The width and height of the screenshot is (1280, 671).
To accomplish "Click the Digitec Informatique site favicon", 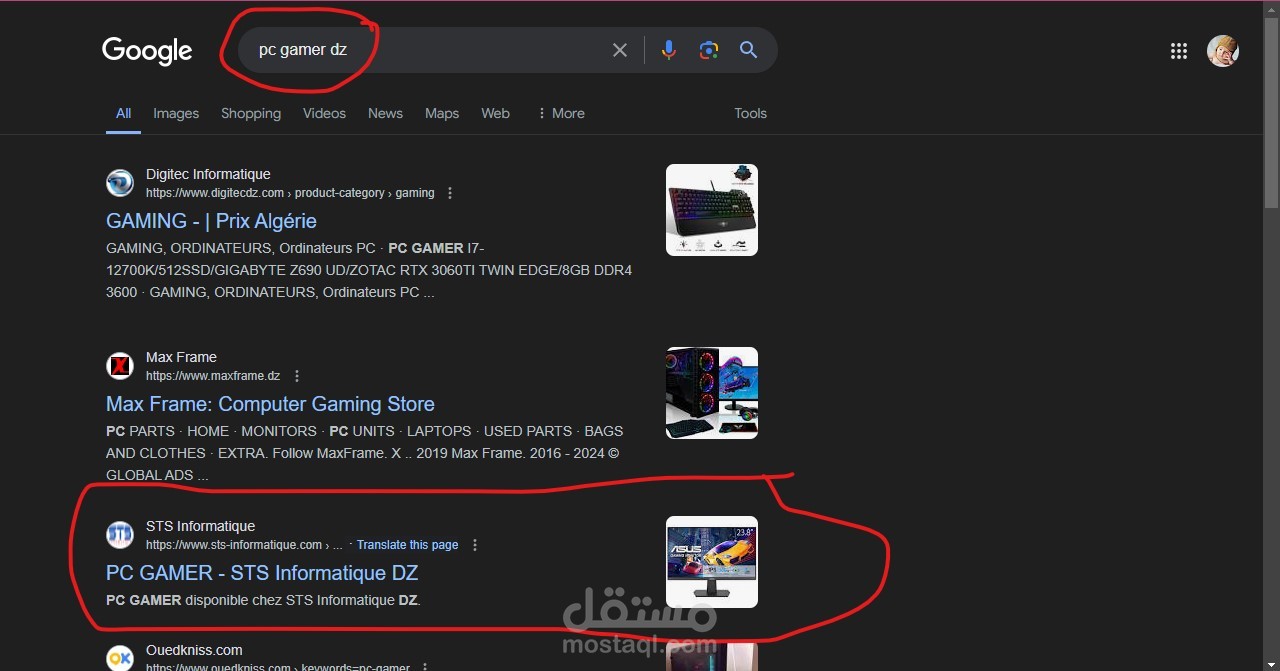I will pos(120,183).
